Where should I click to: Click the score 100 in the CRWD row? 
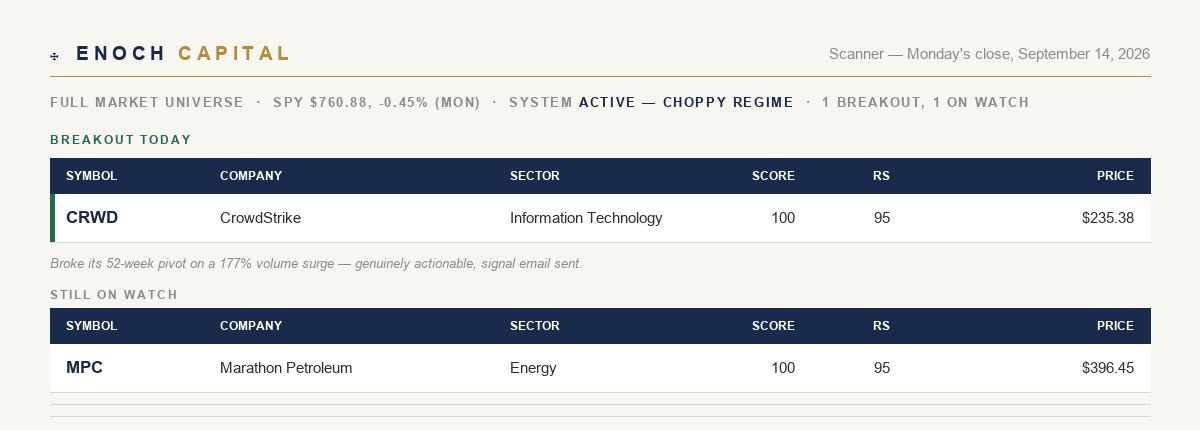[x=783, y=218]
